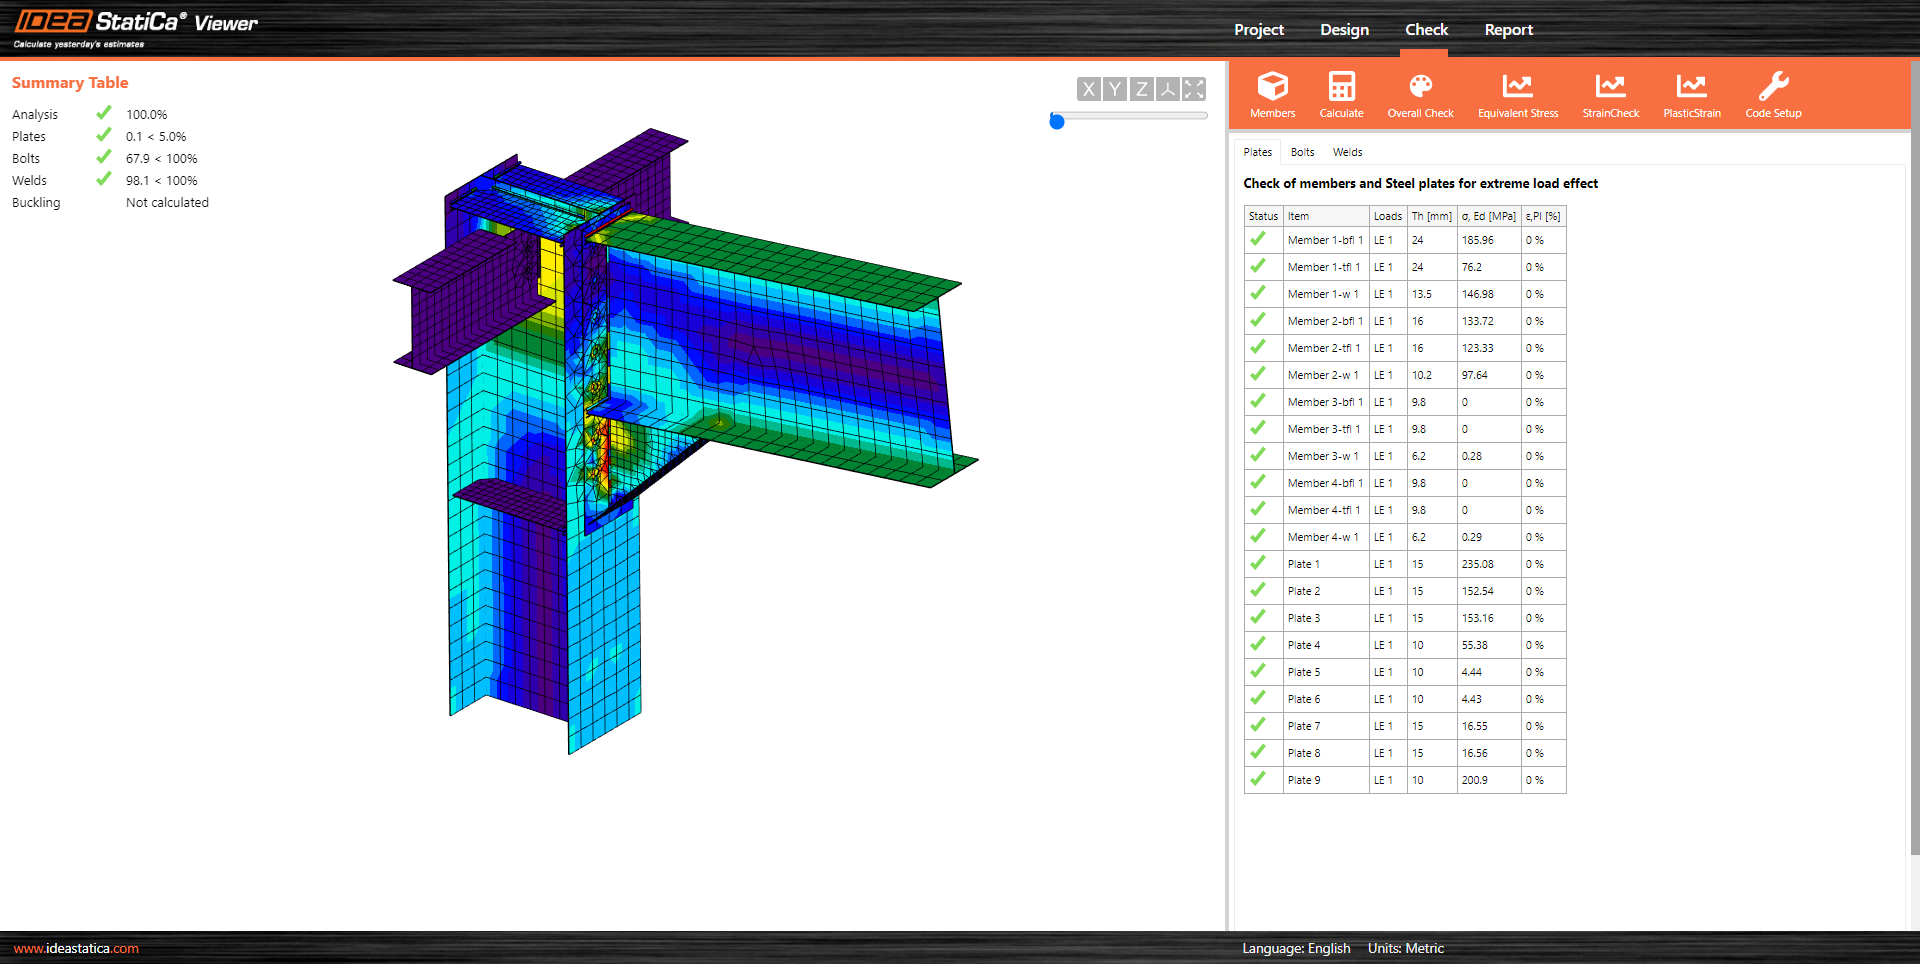Viewport: 1920px width, 964px height.
Task: Toggle the Z-axis view orientation
Action: [x=1140, y=89]
